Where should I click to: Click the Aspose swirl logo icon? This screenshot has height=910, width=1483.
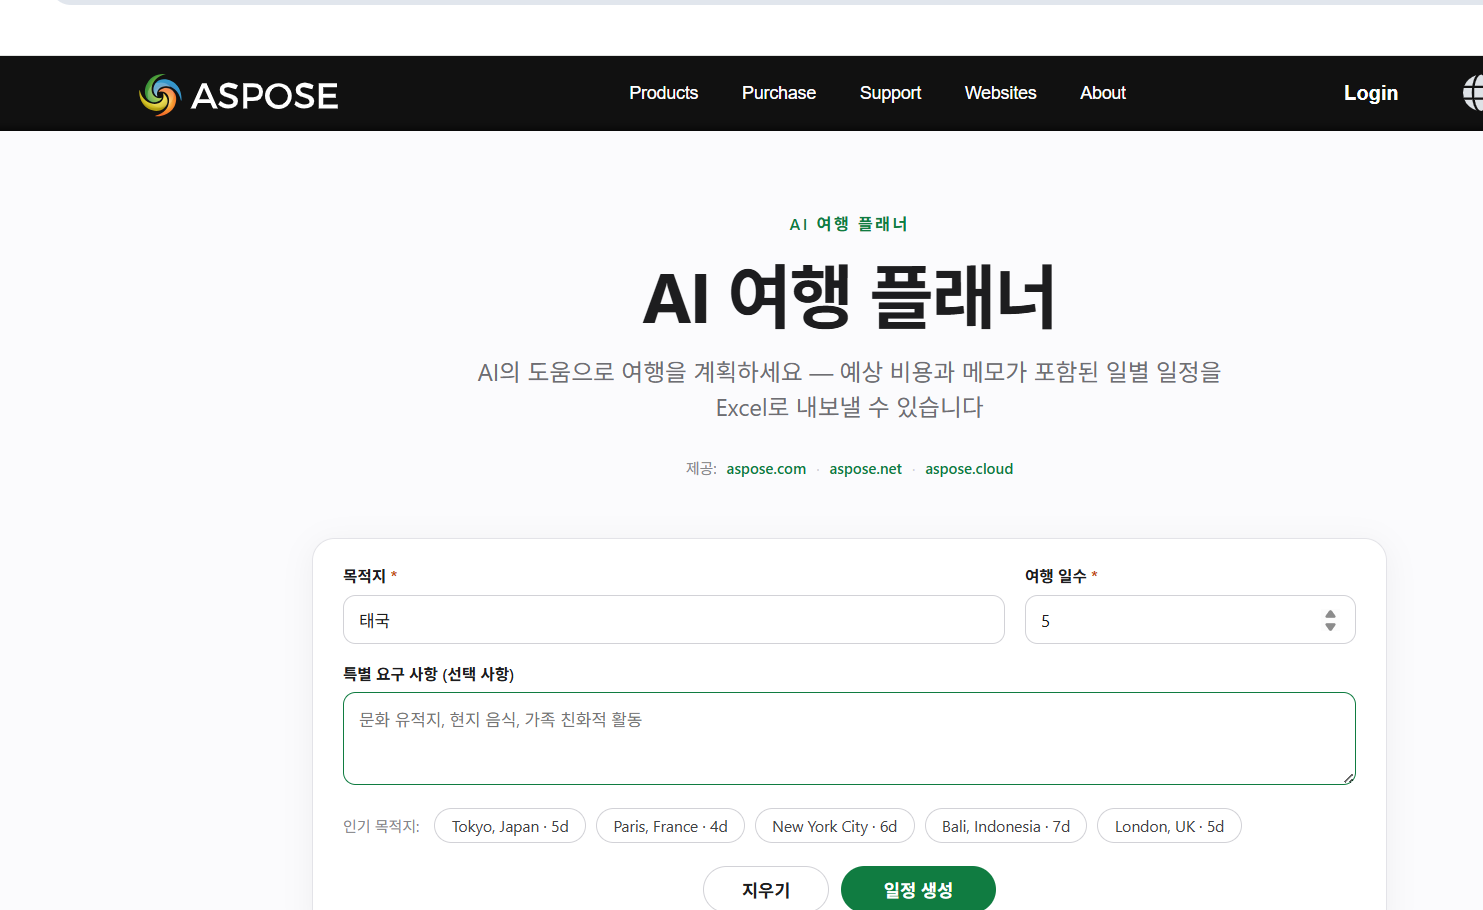(160, 95)
